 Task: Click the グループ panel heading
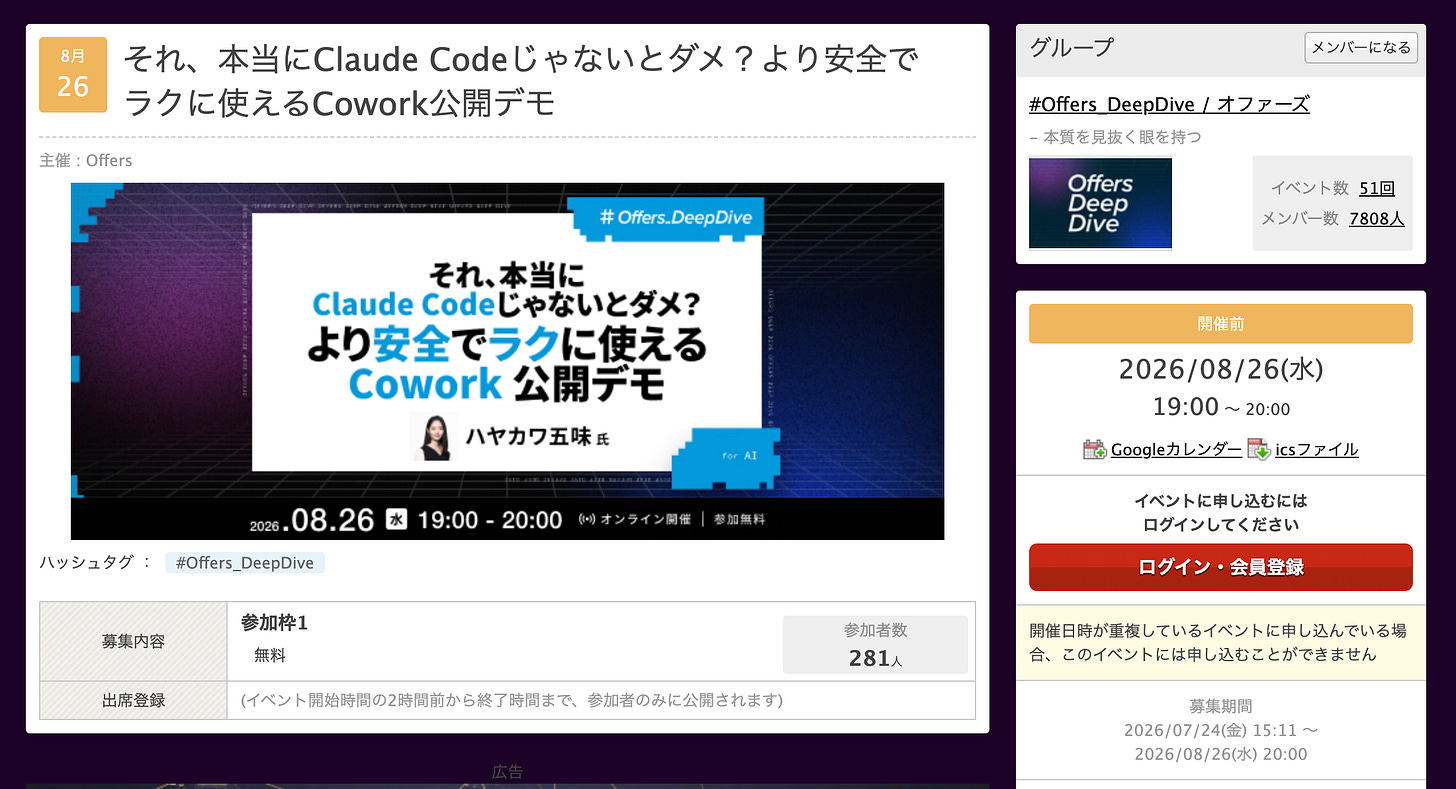point(1071,47)
